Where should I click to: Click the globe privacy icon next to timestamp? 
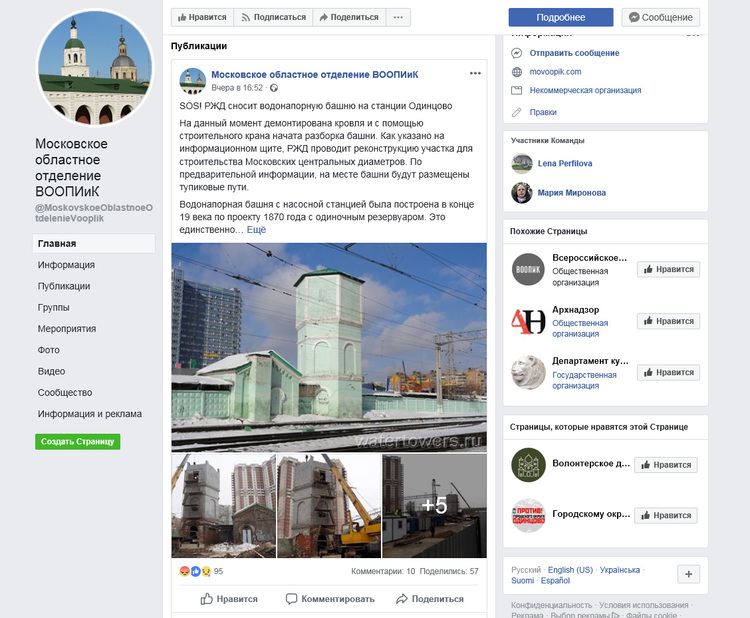(x=274, y=88)
